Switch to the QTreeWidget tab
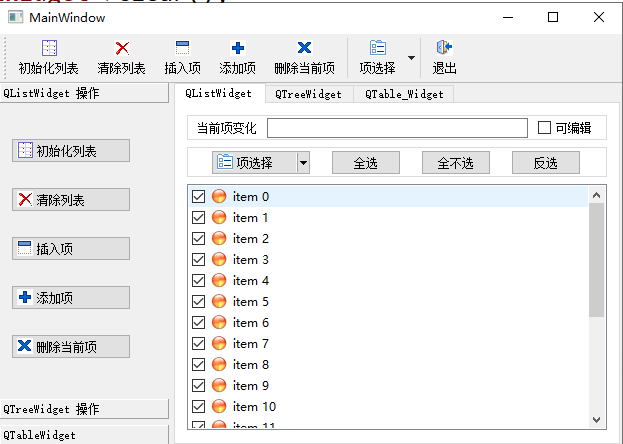The width and height of the screenshot is (623, 444). pos(309,94)
